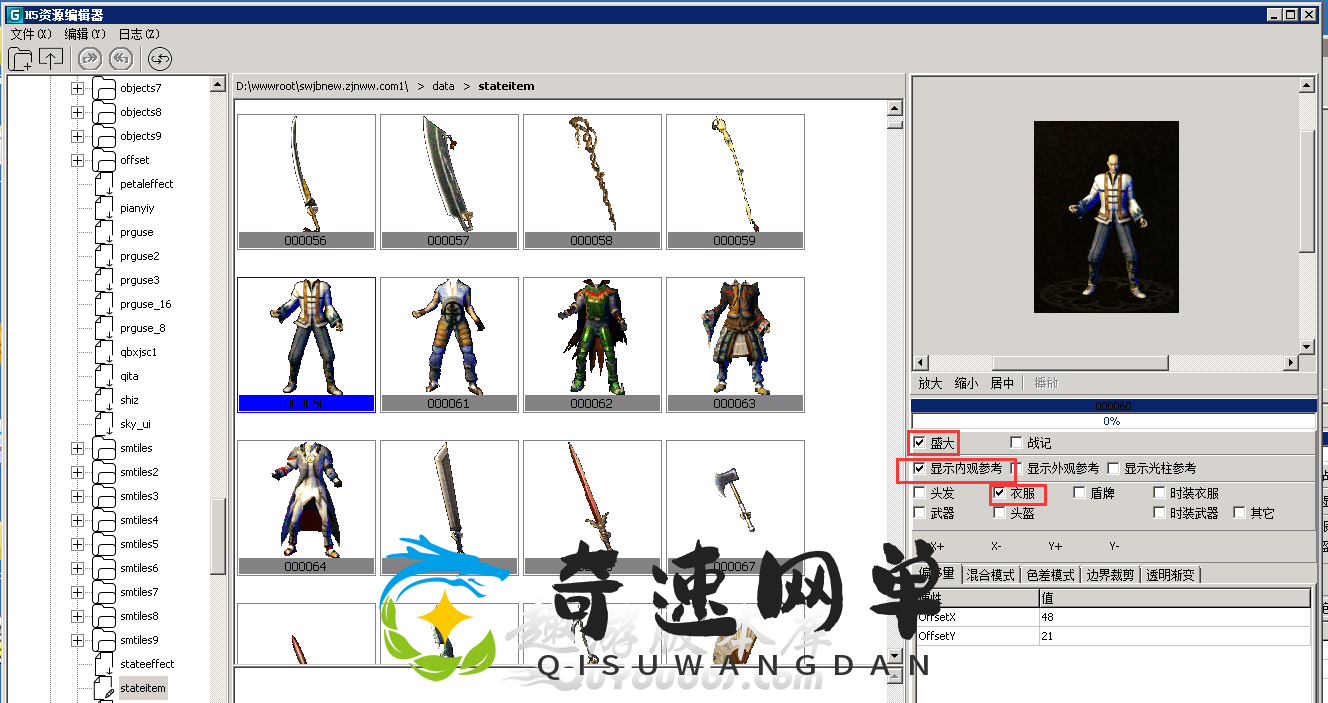Enable the 显示外观参考 checkbox
The width and height of the screenshot is (1328, 703).
(1017, 469)
